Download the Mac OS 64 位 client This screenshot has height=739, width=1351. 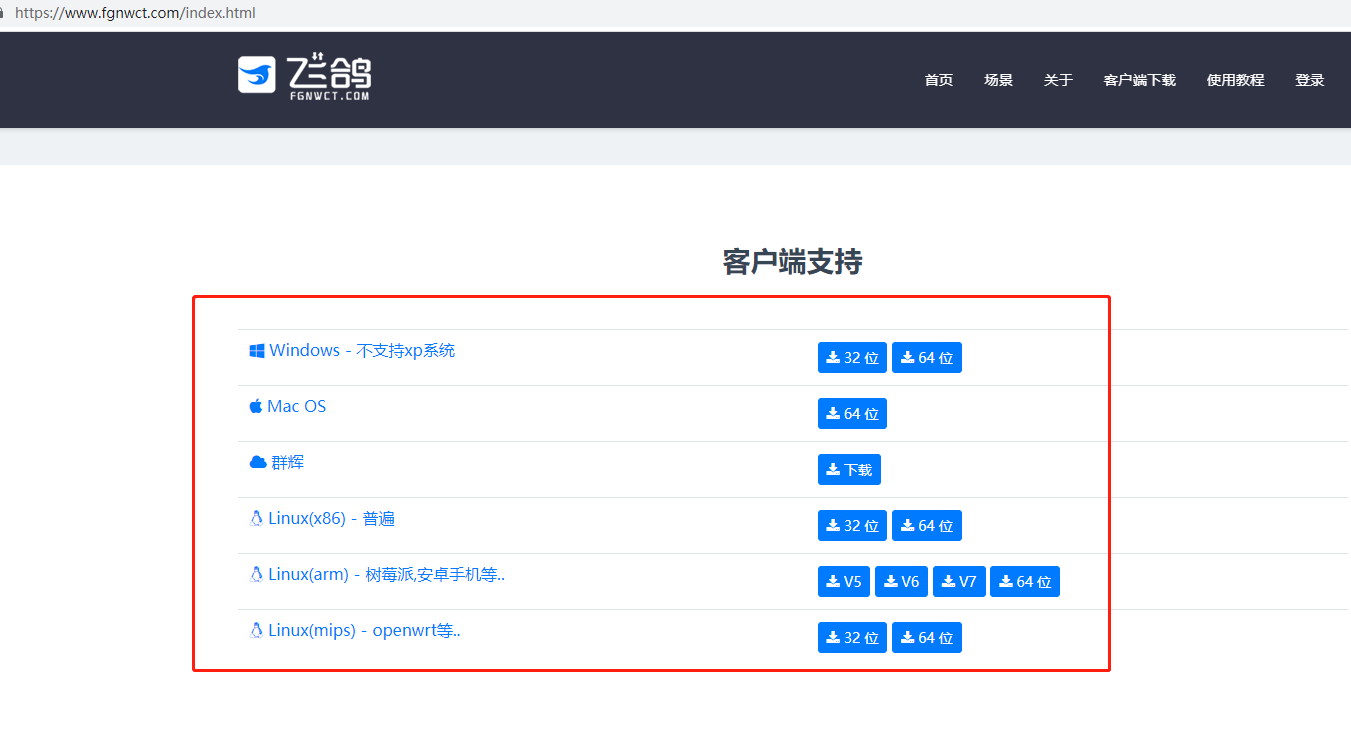point(852,414)
